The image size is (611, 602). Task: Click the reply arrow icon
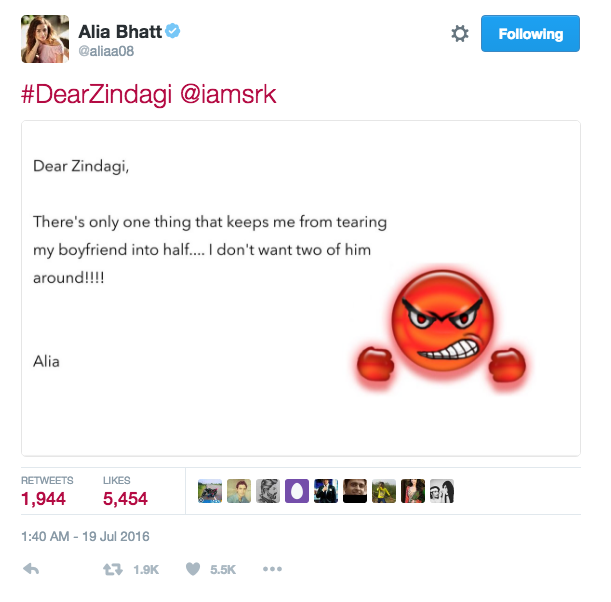click(31, 569)
